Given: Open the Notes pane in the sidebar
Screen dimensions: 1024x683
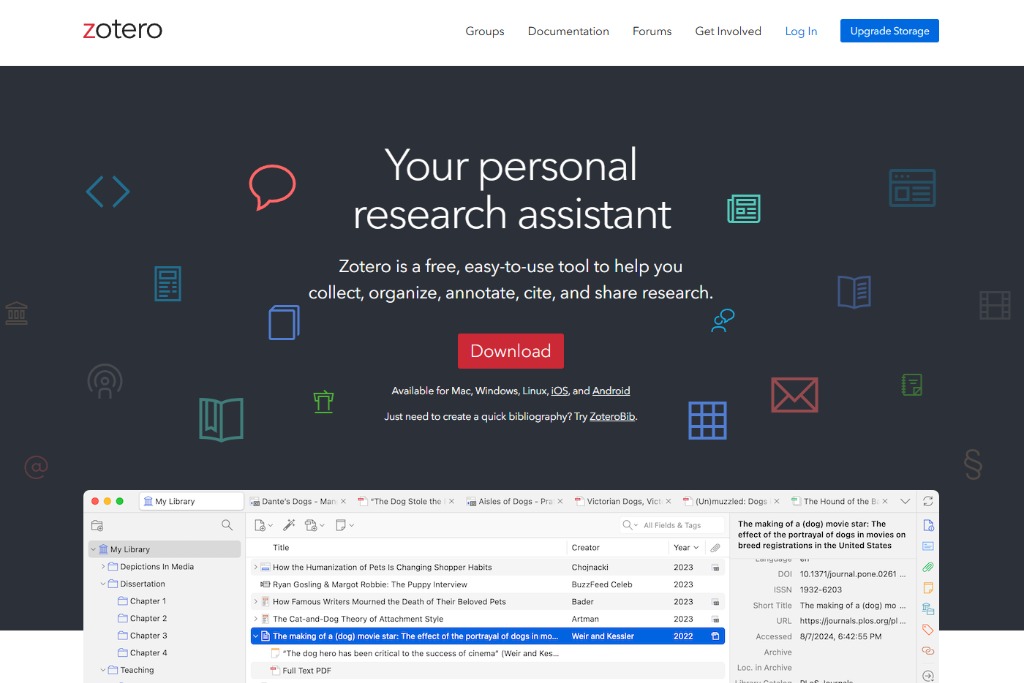Looking at the screenshot, I should click(x=928, y=587).
